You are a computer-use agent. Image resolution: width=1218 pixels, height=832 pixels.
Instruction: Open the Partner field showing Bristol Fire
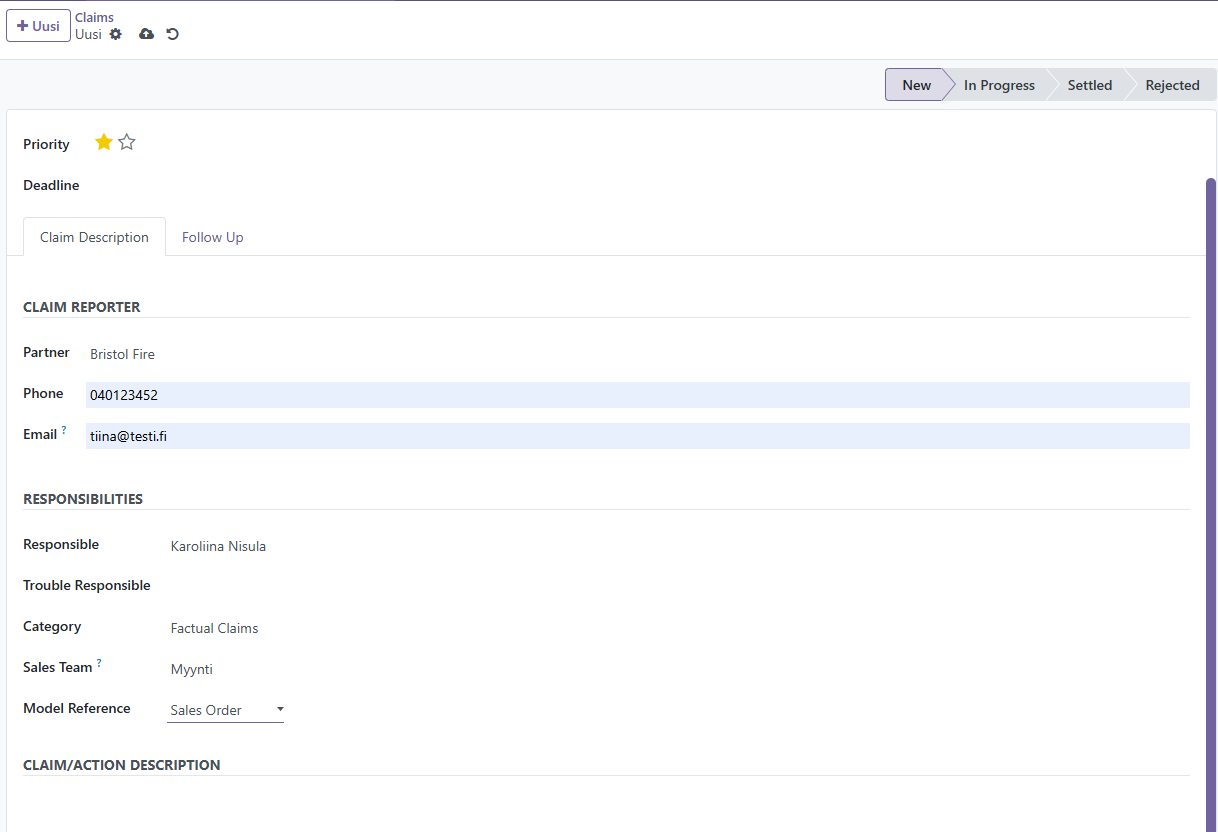(122, 354)
